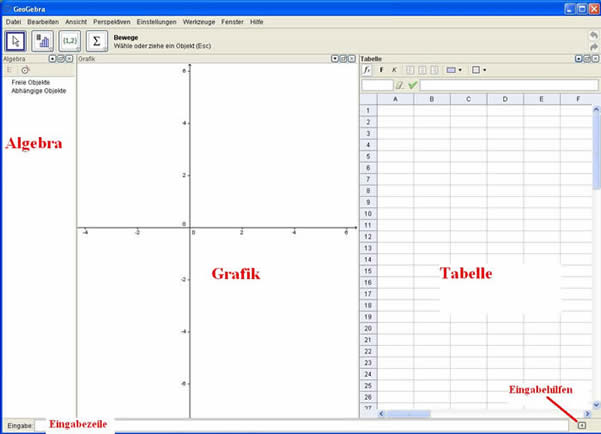Select the Sigma sum tool

point(97,41)
